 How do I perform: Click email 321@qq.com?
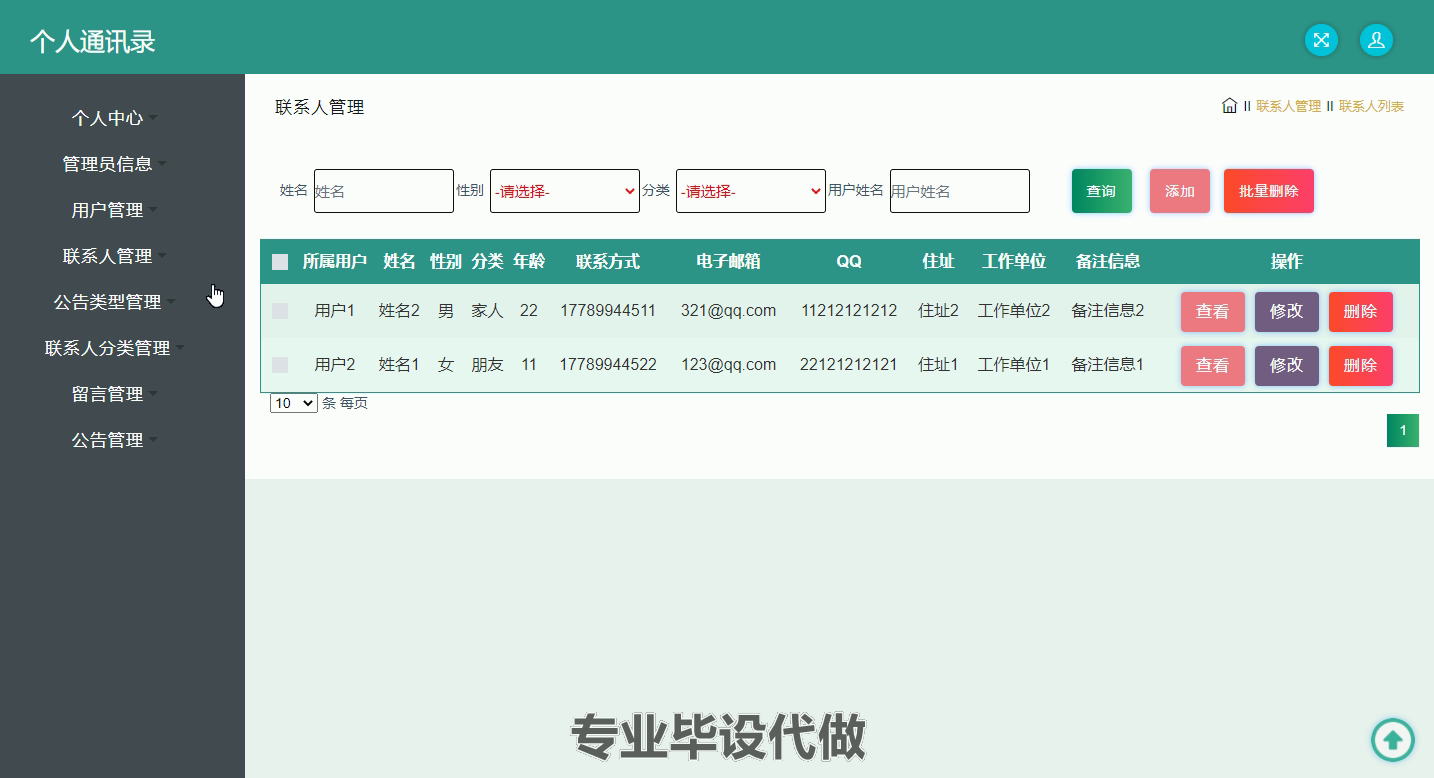[x=728, y=311]
